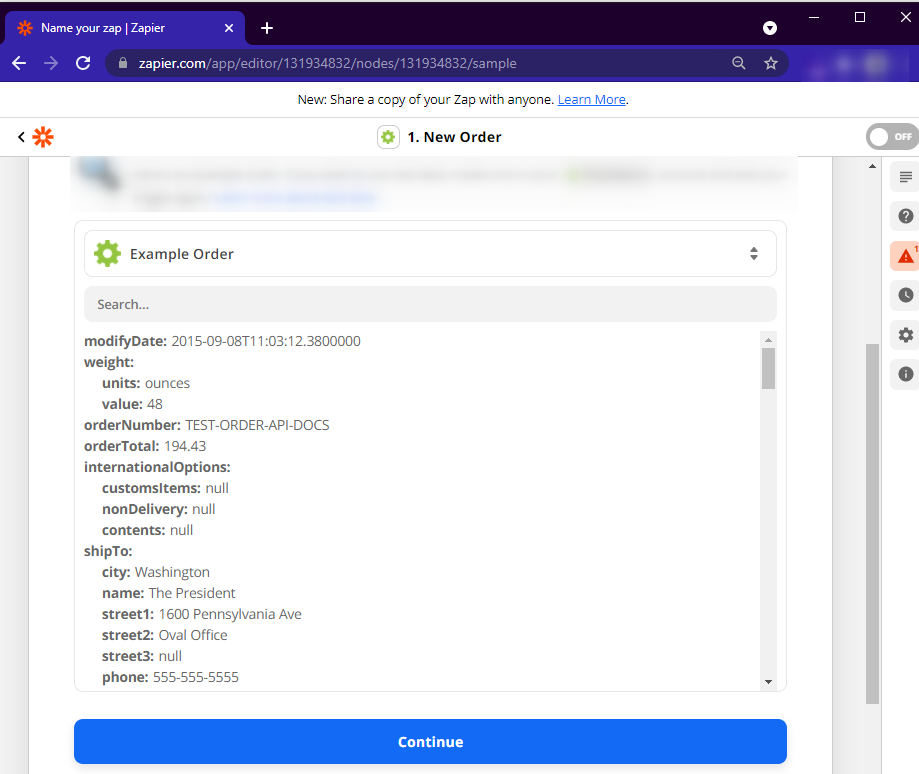Select the name The President entry
The width and height of the screenshot is (919, 774).
click(x=169, y=594)
